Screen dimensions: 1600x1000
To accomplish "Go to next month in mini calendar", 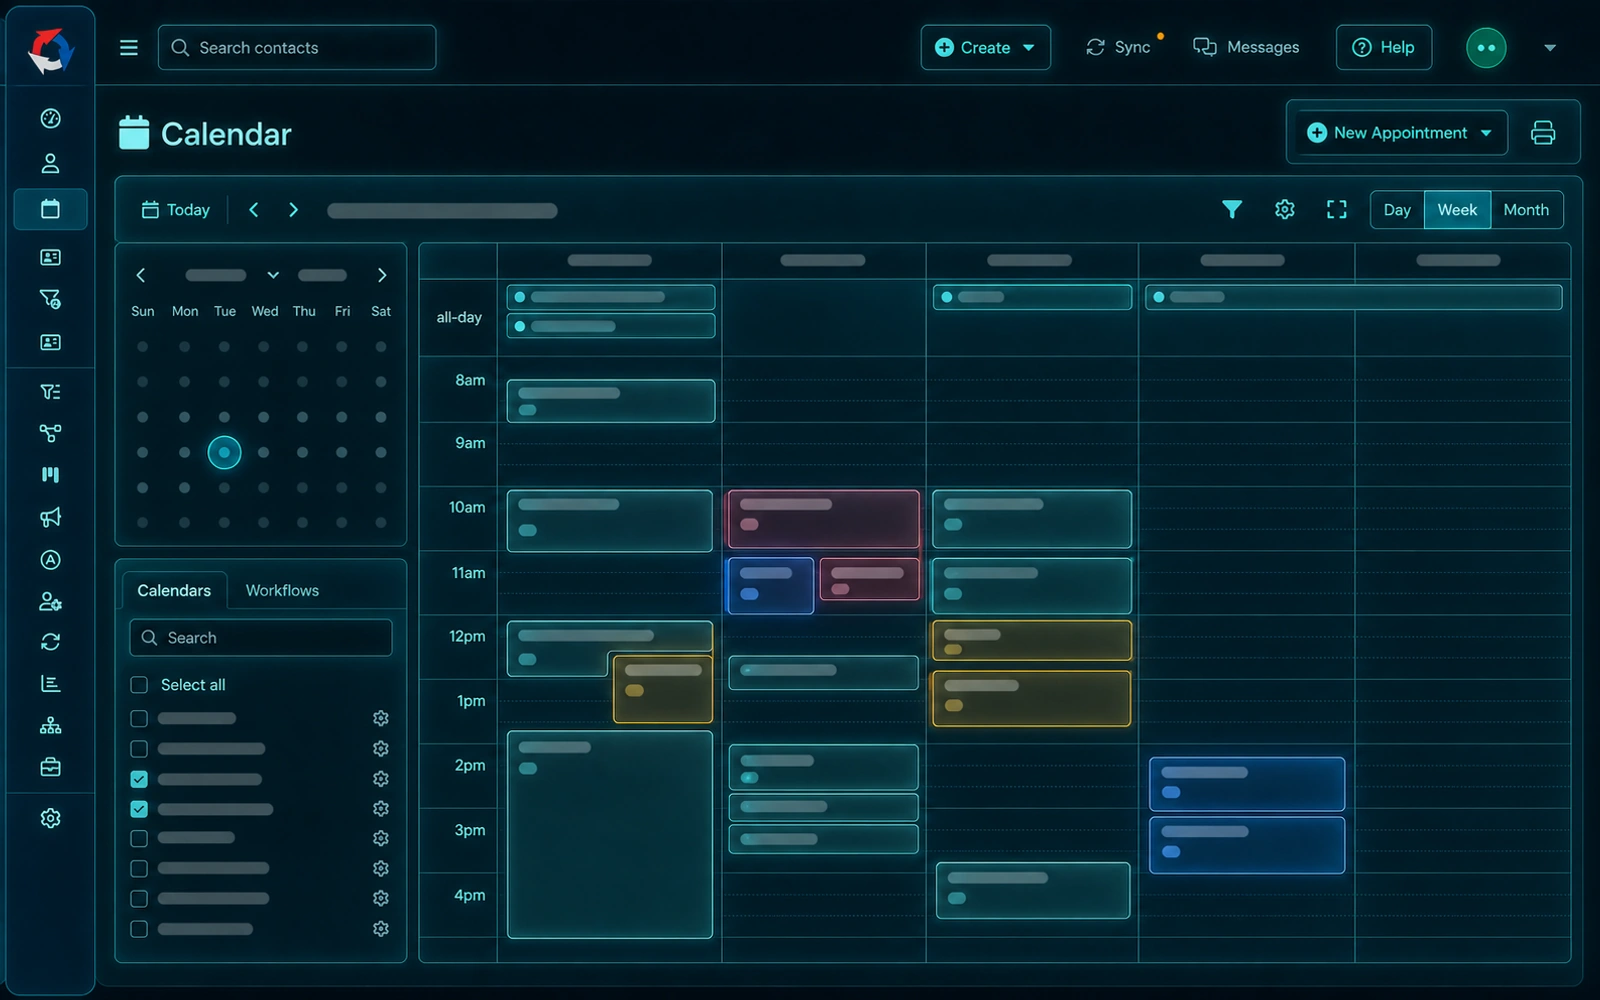I will point(381,275).
